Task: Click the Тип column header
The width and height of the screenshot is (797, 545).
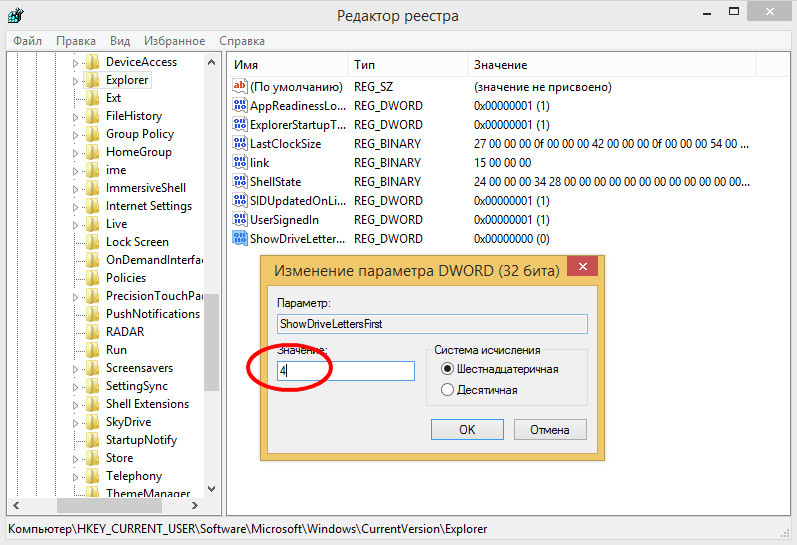Action: tap(408, 65)
